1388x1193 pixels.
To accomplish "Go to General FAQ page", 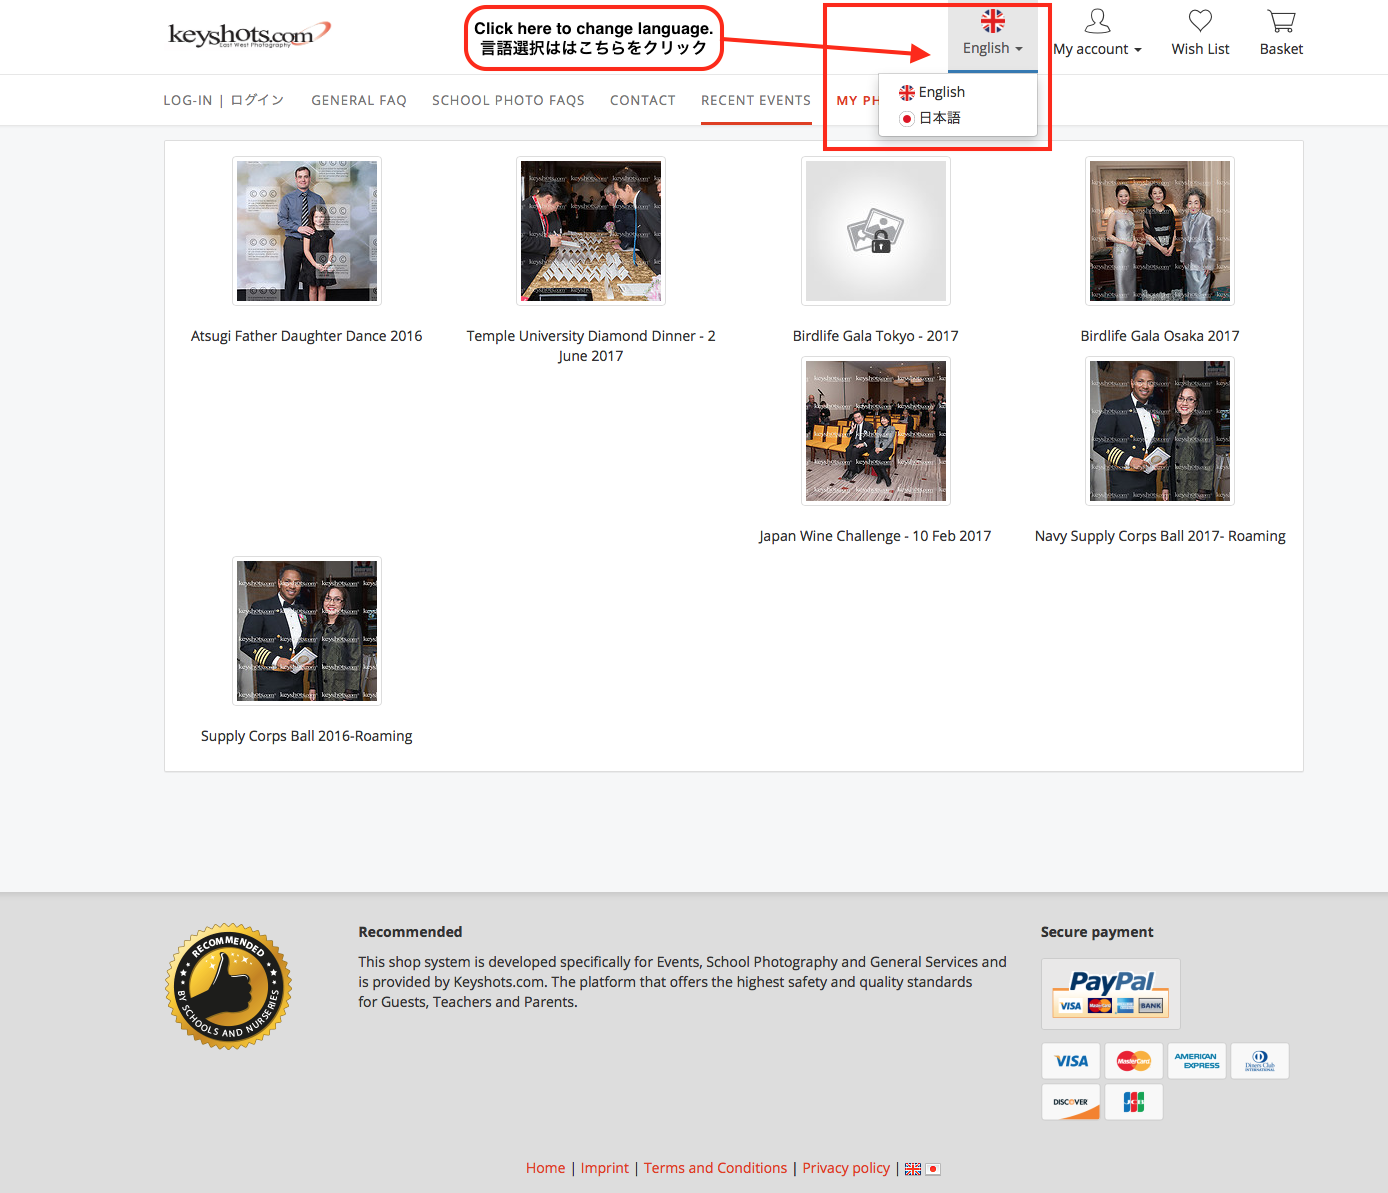I will (x=358, y=100).
